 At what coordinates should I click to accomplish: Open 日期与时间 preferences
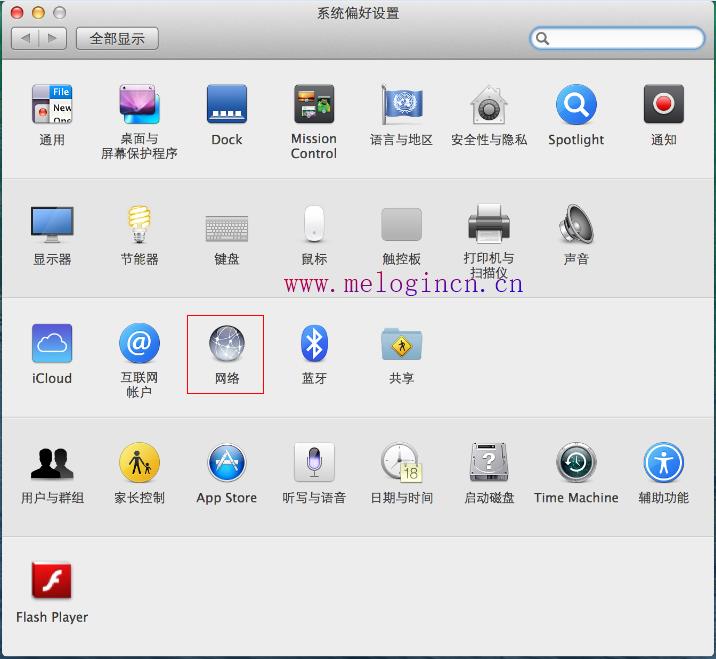coord(401,463)
